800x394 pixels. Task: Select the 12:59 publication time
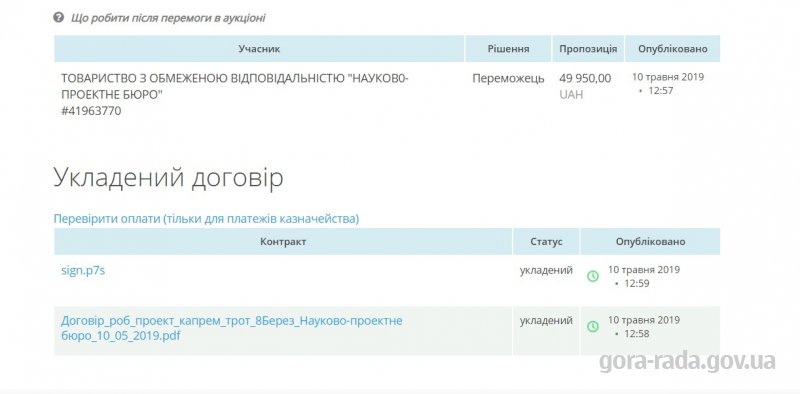click(637, 283)
